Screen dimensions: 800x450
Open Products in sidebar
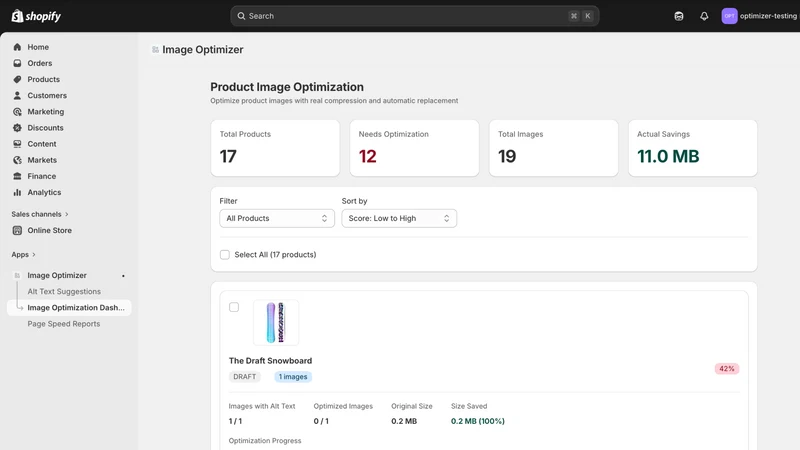click(x=43, y=79)
